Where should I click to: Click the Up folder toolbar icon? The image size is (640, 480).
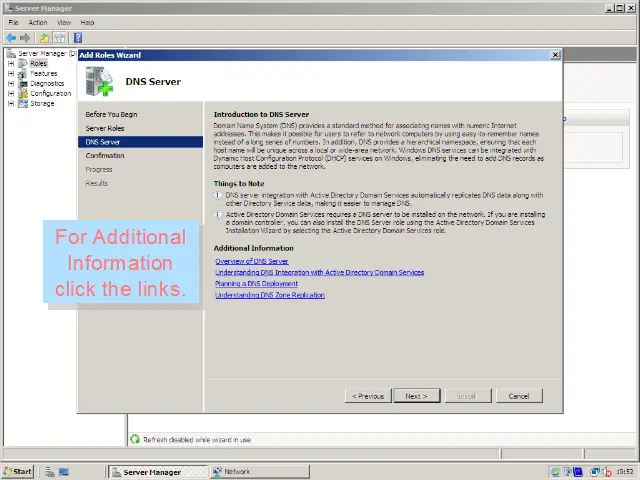tap(44, 38)
